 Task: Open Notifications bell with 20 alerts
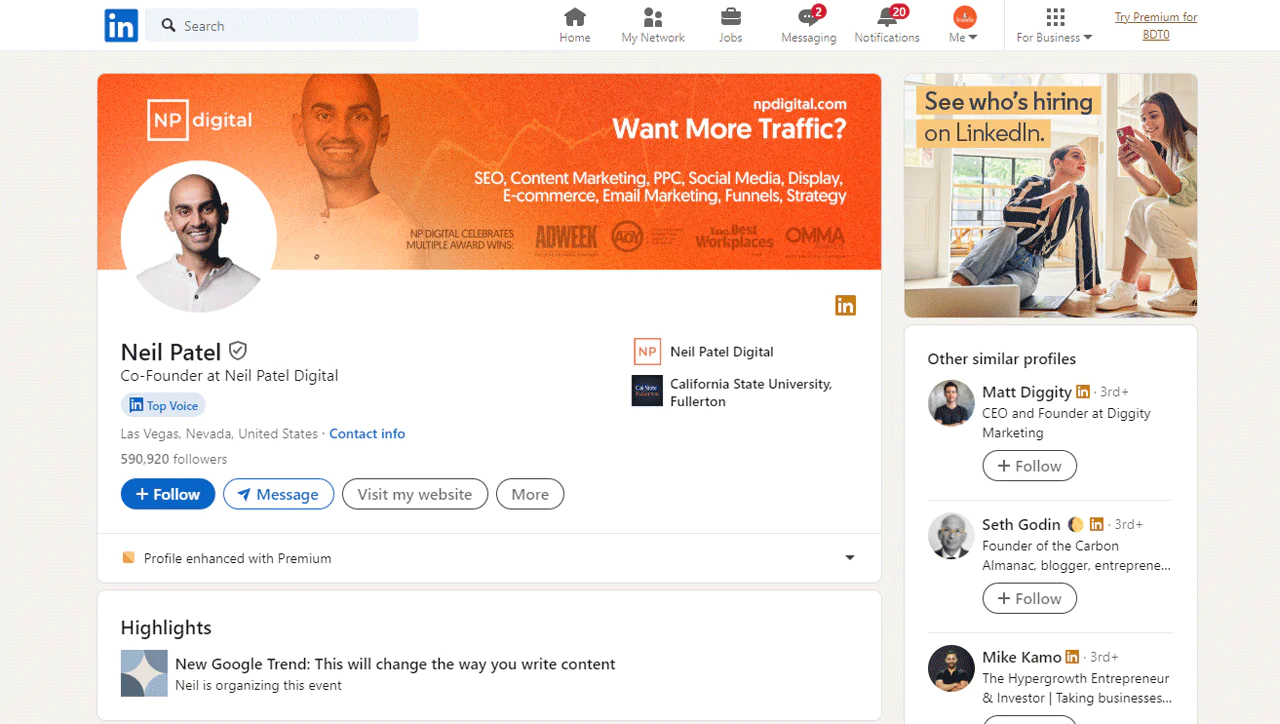[887, 26]
